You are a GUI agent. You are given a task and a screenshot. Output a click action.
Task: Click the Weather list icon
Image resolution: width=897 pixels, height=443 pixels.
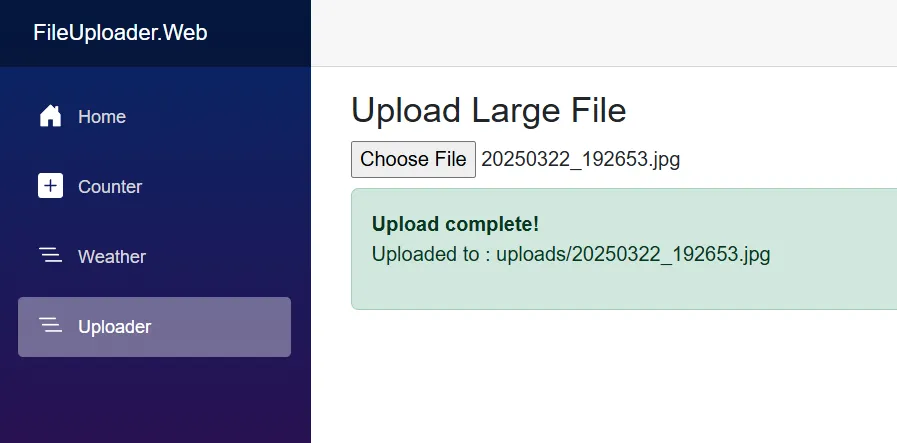[50, 255]
